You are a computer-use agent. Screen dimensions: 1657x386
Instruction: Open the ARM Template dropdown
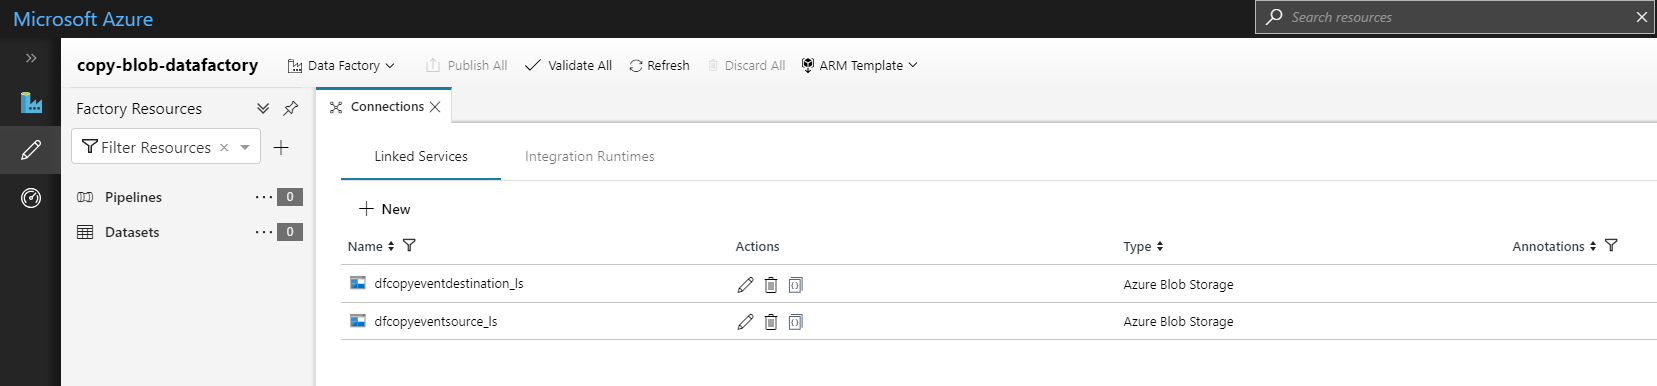tap(859, 66)
